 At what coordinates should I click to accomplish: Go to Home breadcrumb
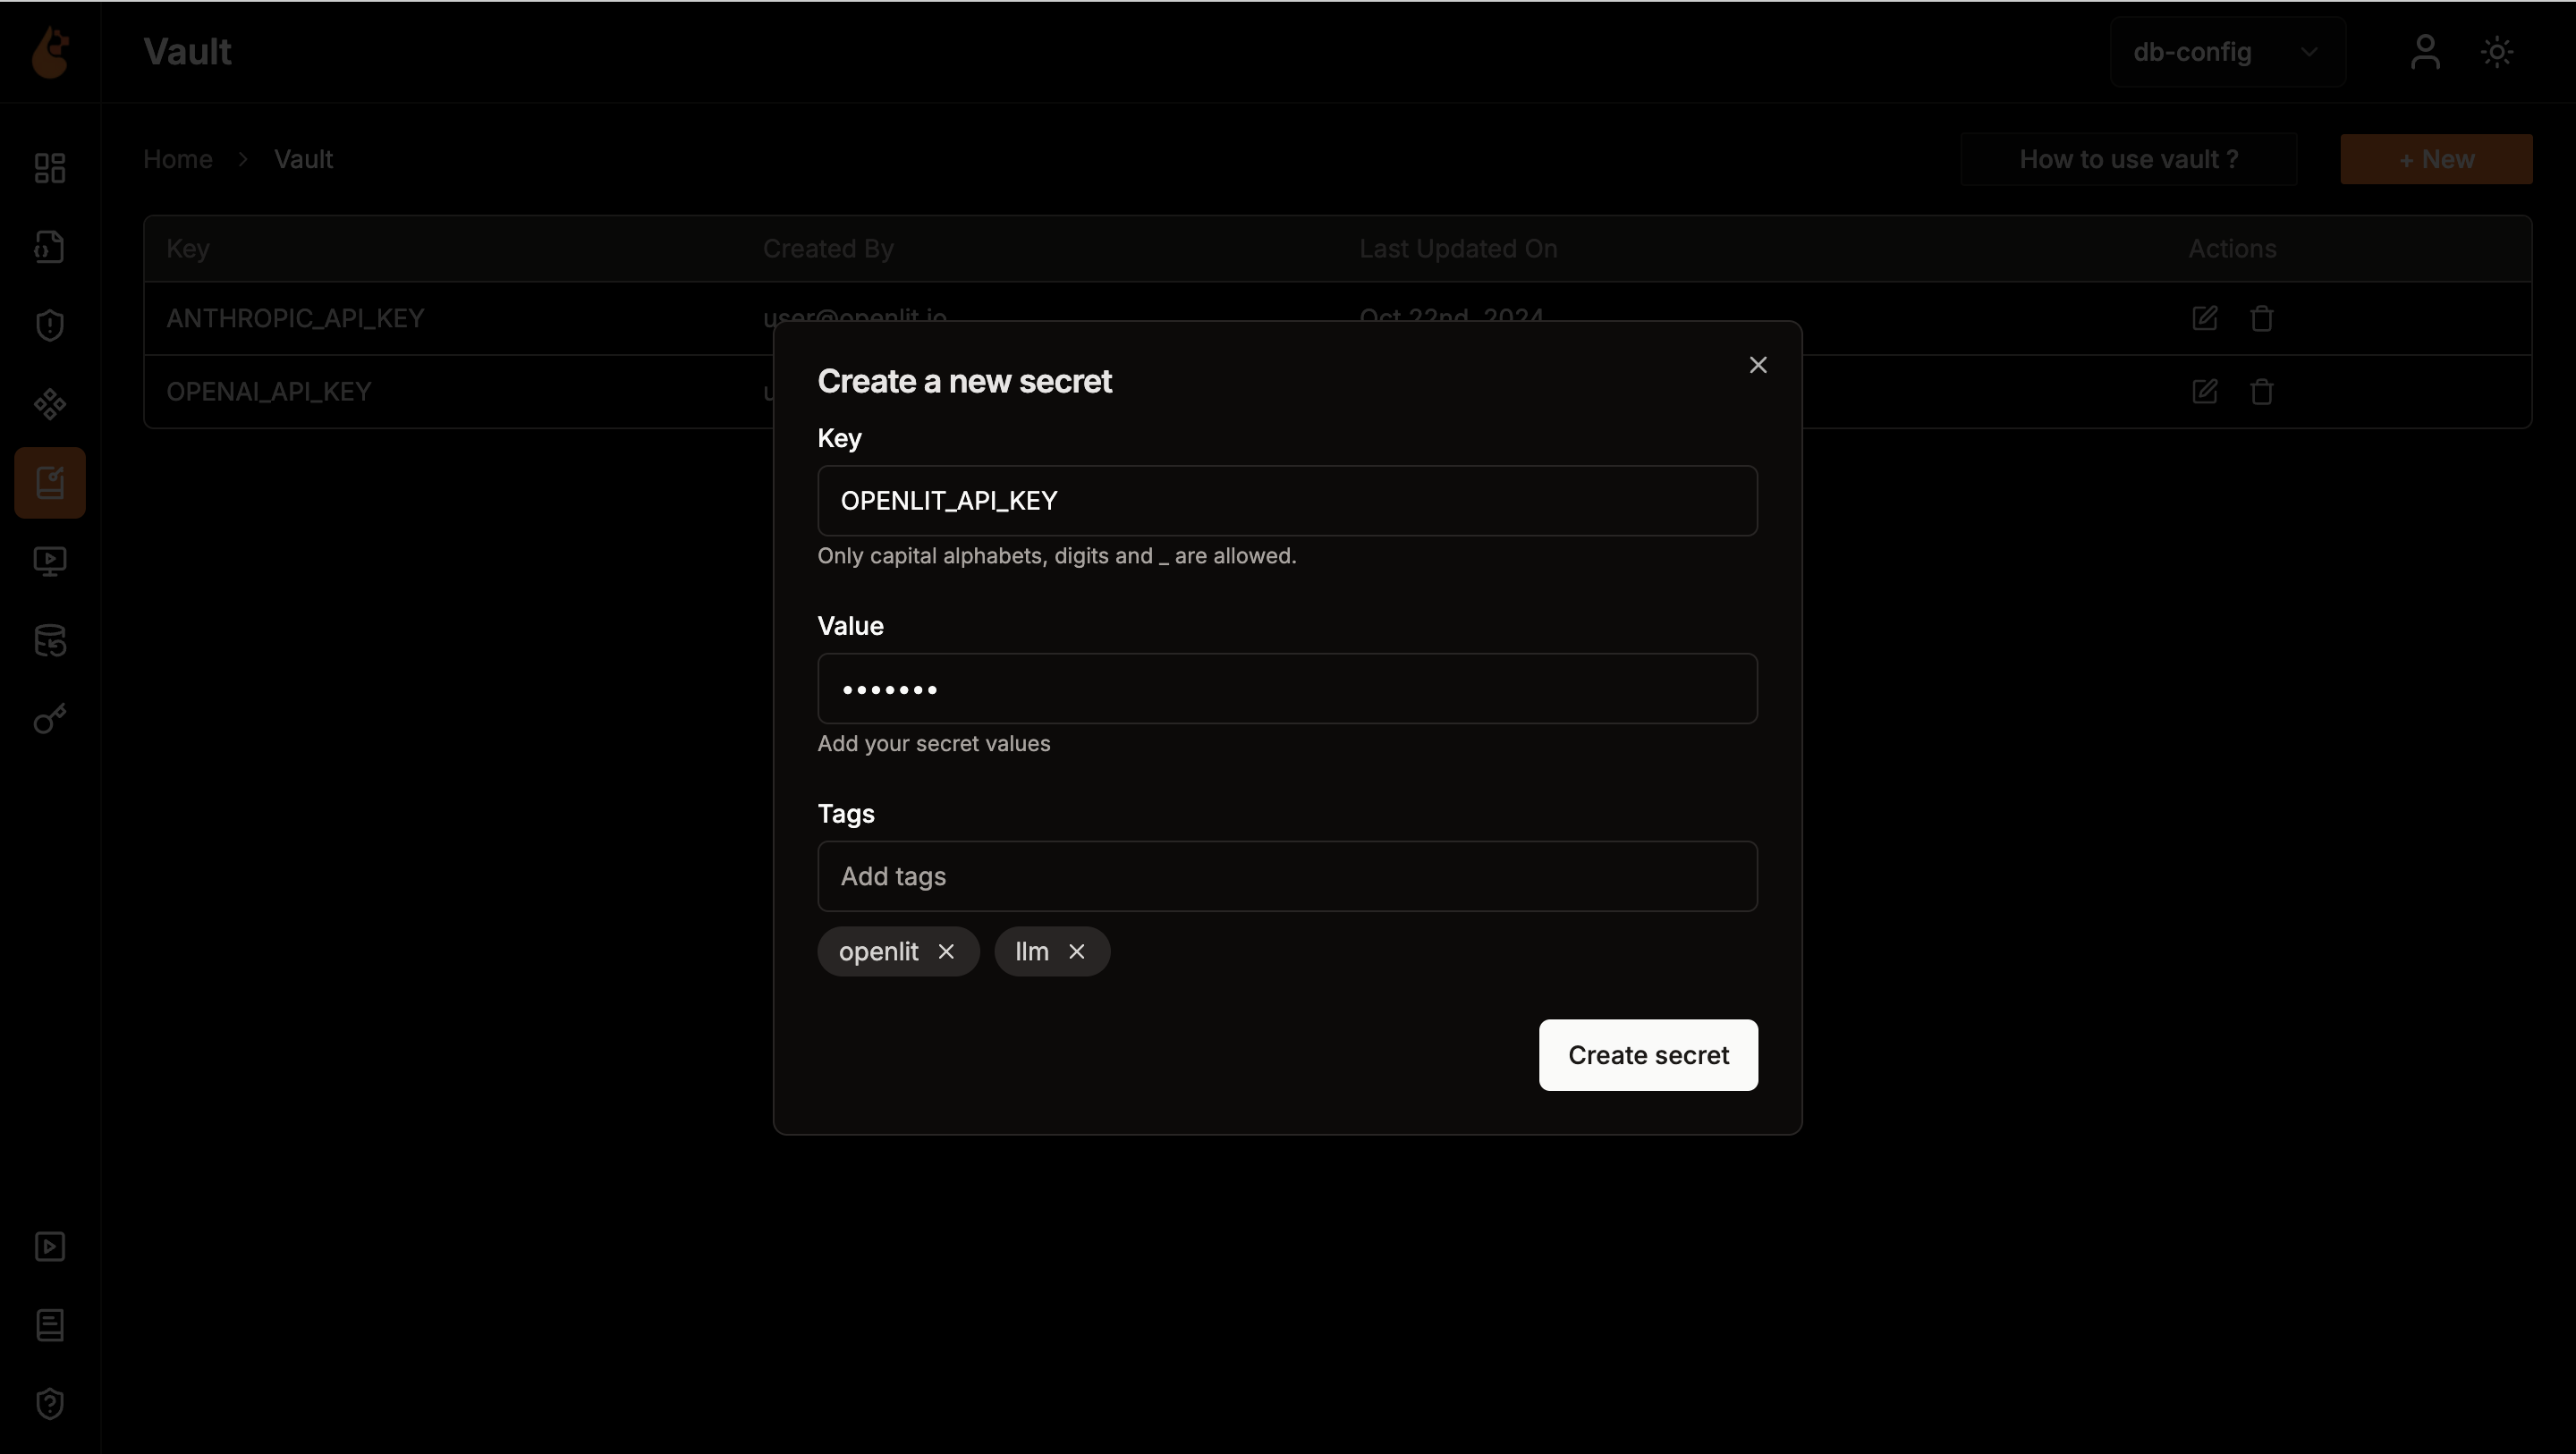tap(177, 159)
